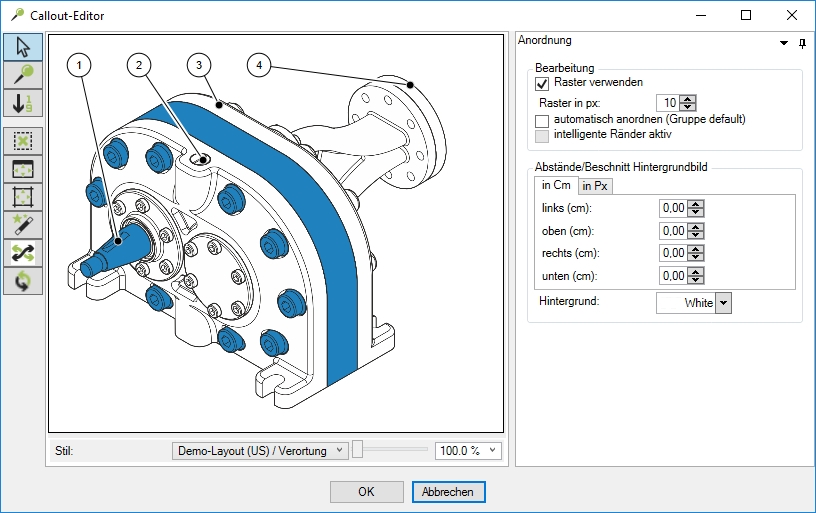Select the arrow pointer tool
Image resolution: width=816 pixels, height=513 pixels.
click(23, 47)
